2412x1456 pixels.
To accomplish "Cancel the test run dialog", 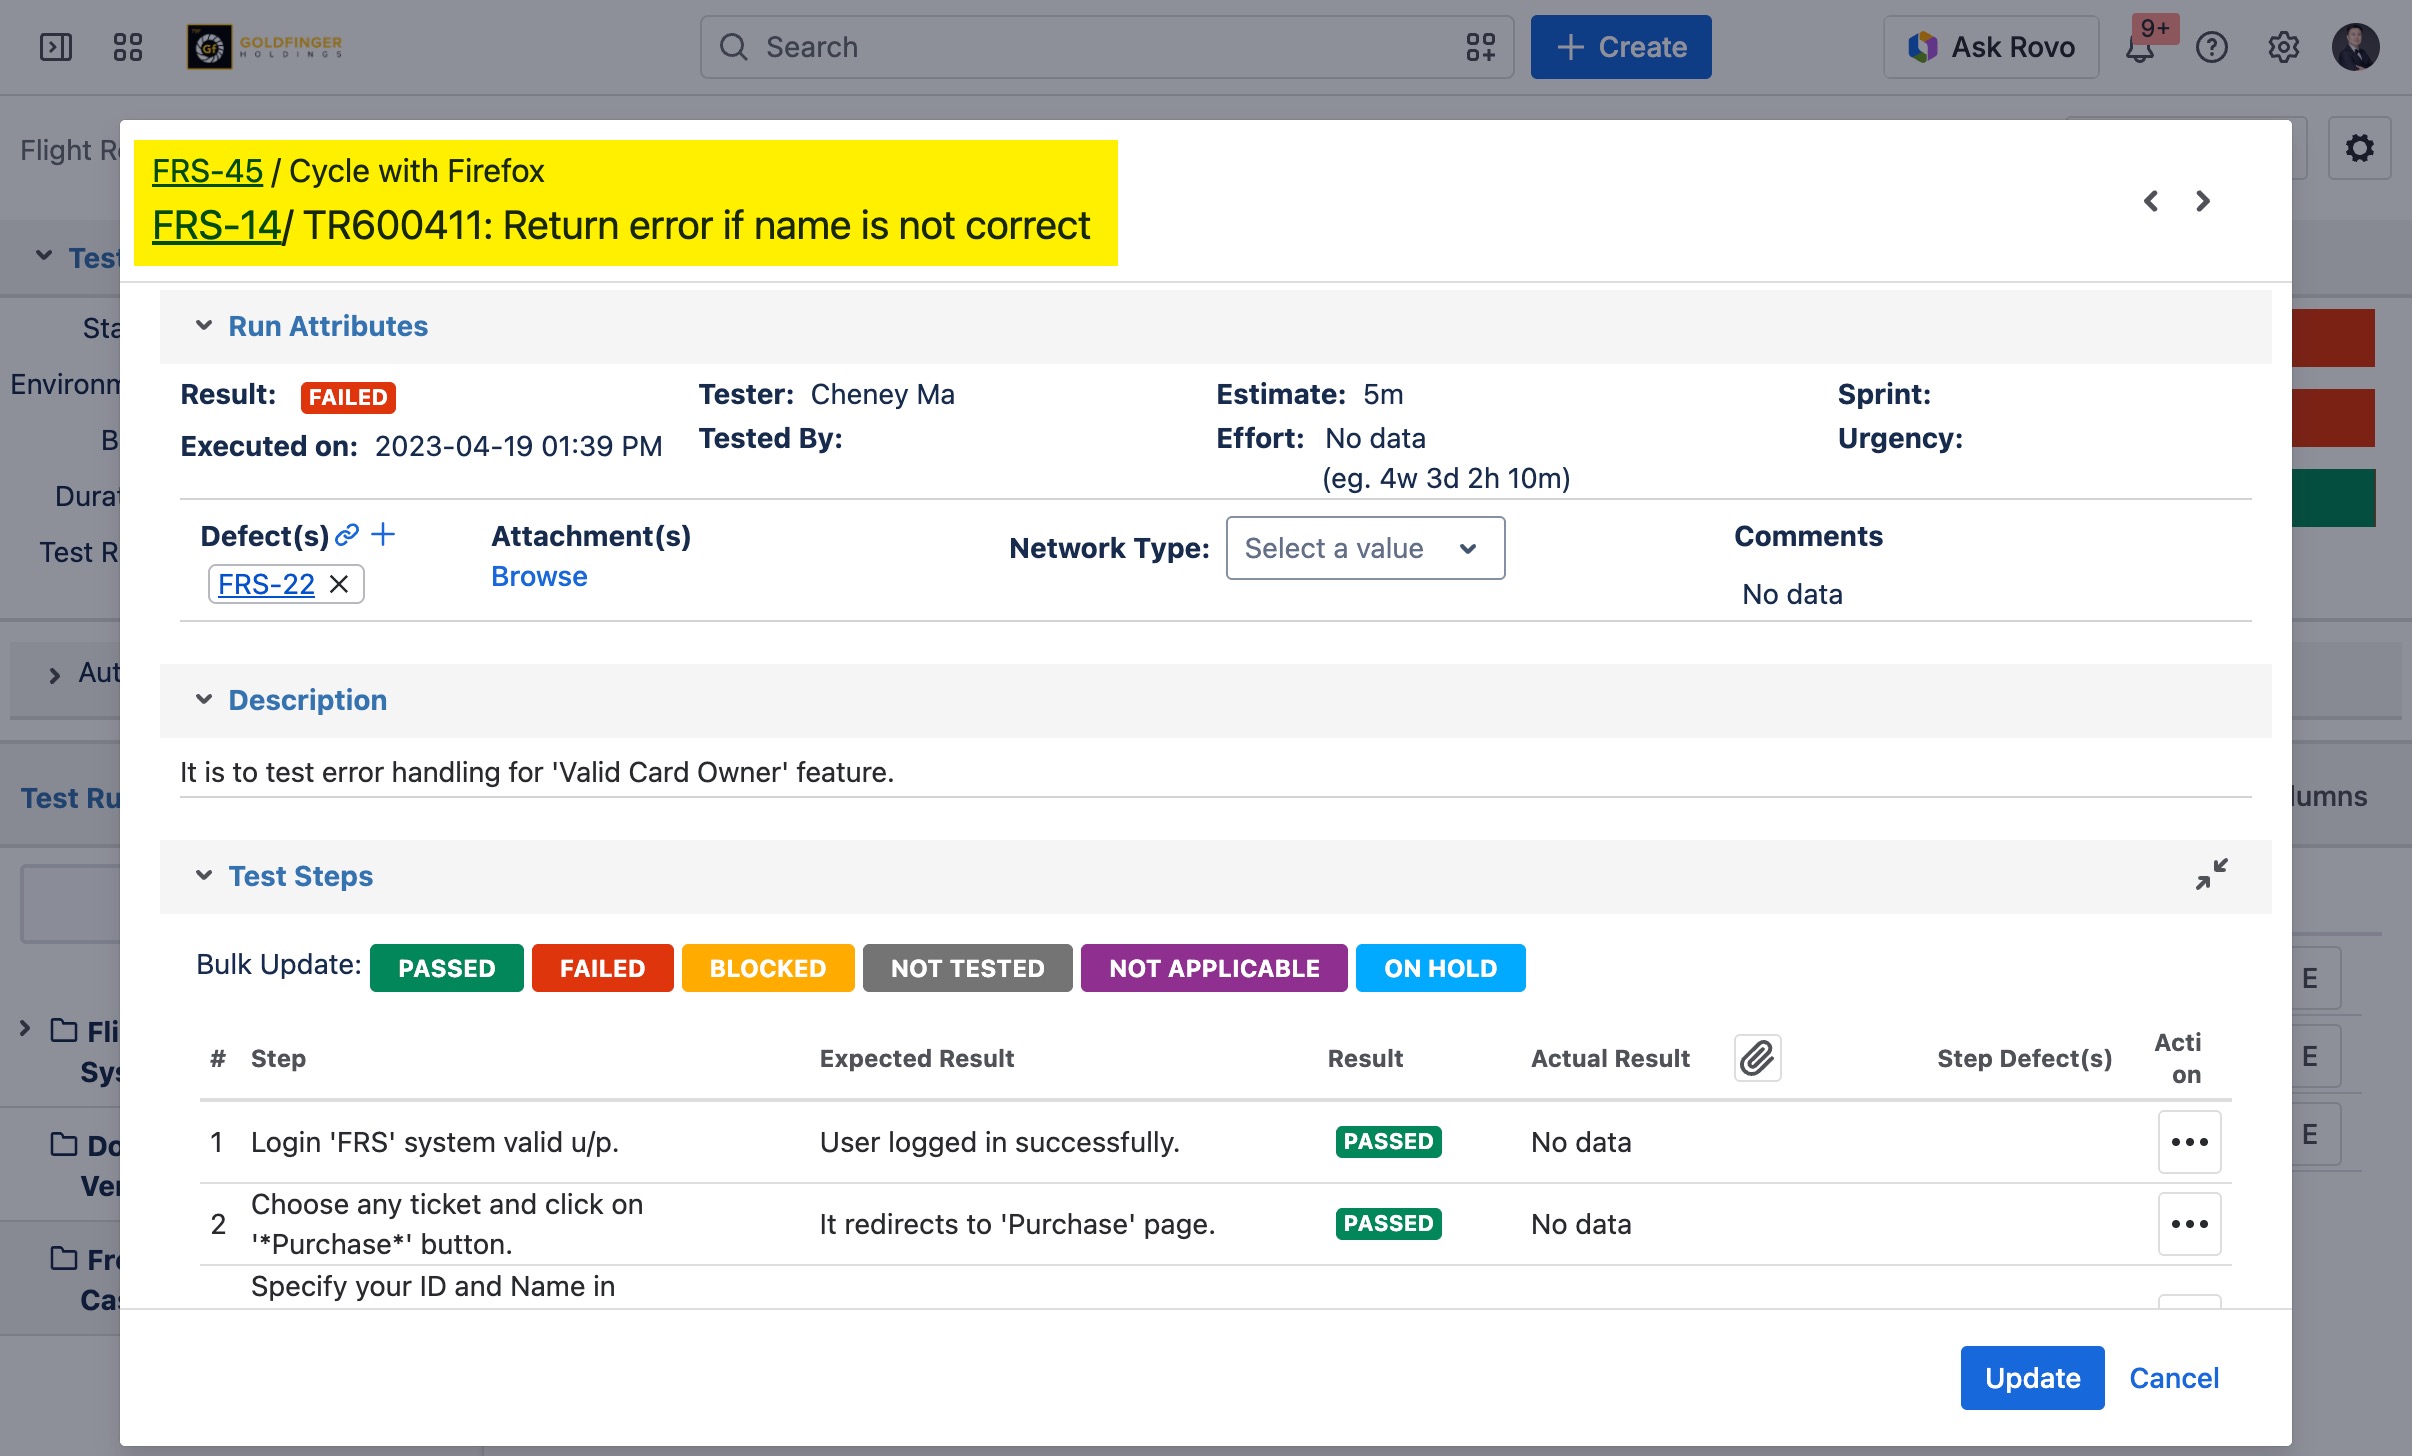I will (x=2174, y=1378).
